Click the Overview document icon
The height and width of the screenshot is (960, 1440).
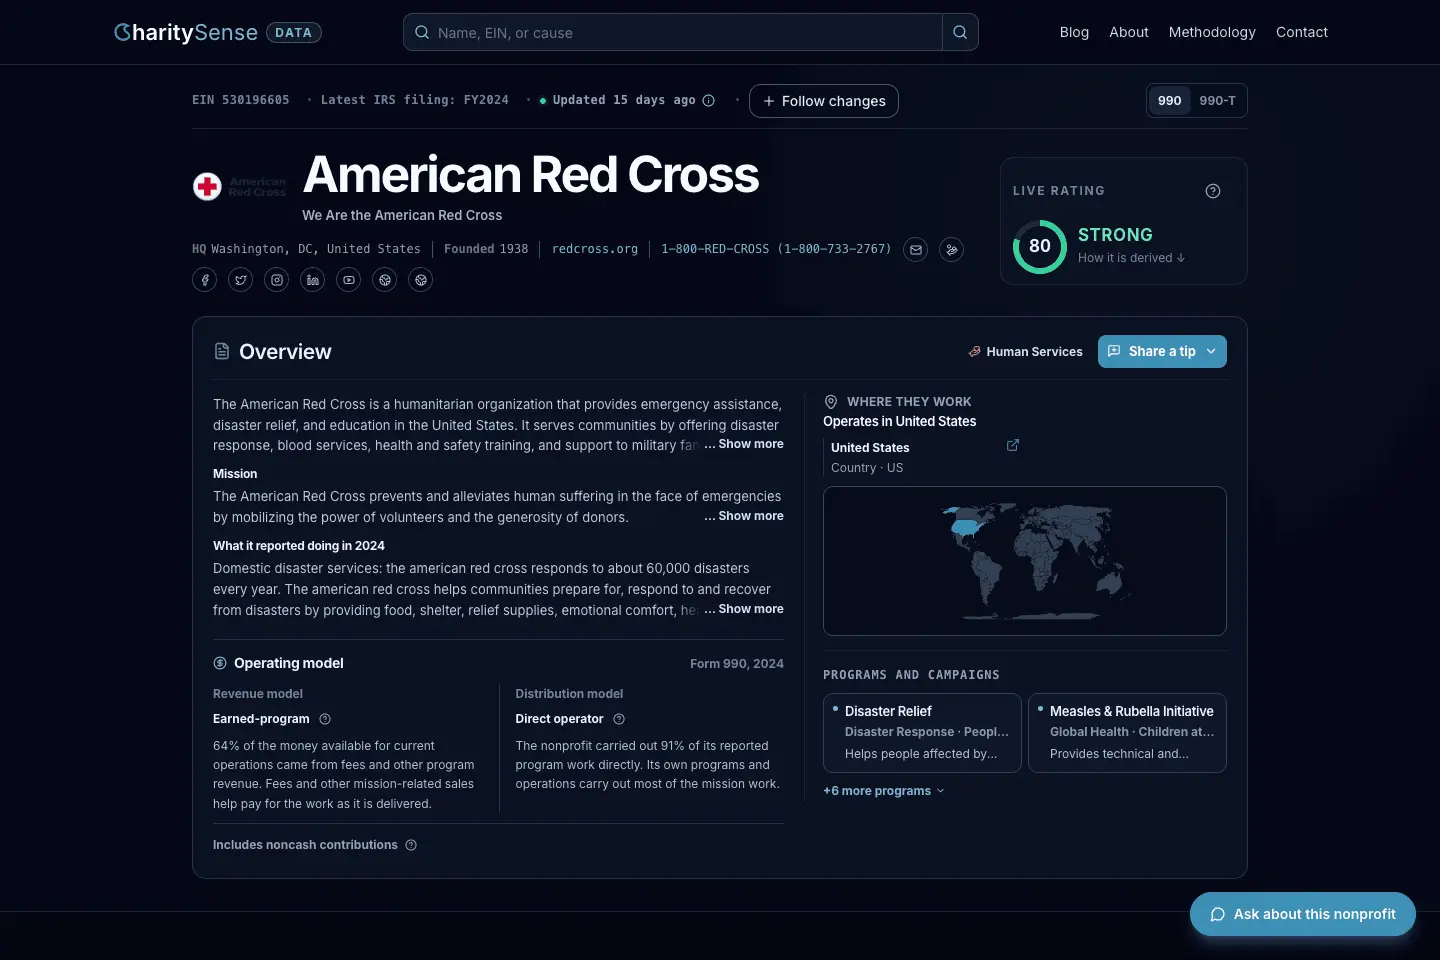pos(222,351)
